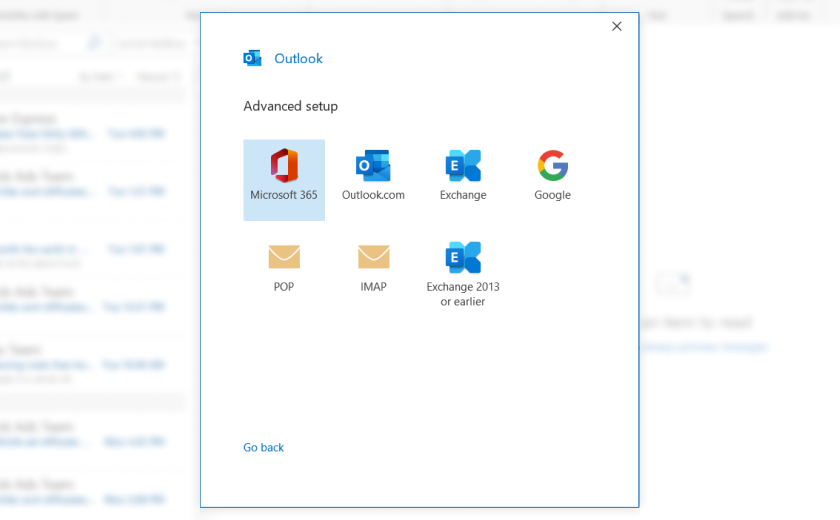Viewport: 840px width, 520px height.
Task: Click the Outlook logo in dialog header
Action: (252, 58)
